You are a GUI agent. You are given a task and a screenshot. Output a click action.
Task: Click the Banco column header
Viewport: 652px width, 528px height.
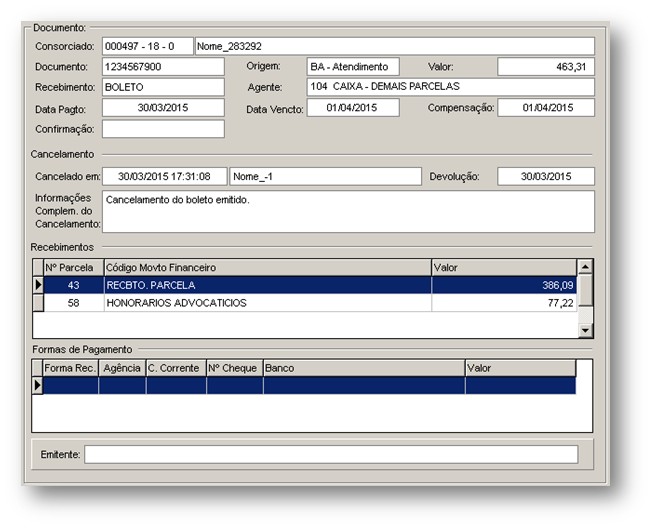364,368
